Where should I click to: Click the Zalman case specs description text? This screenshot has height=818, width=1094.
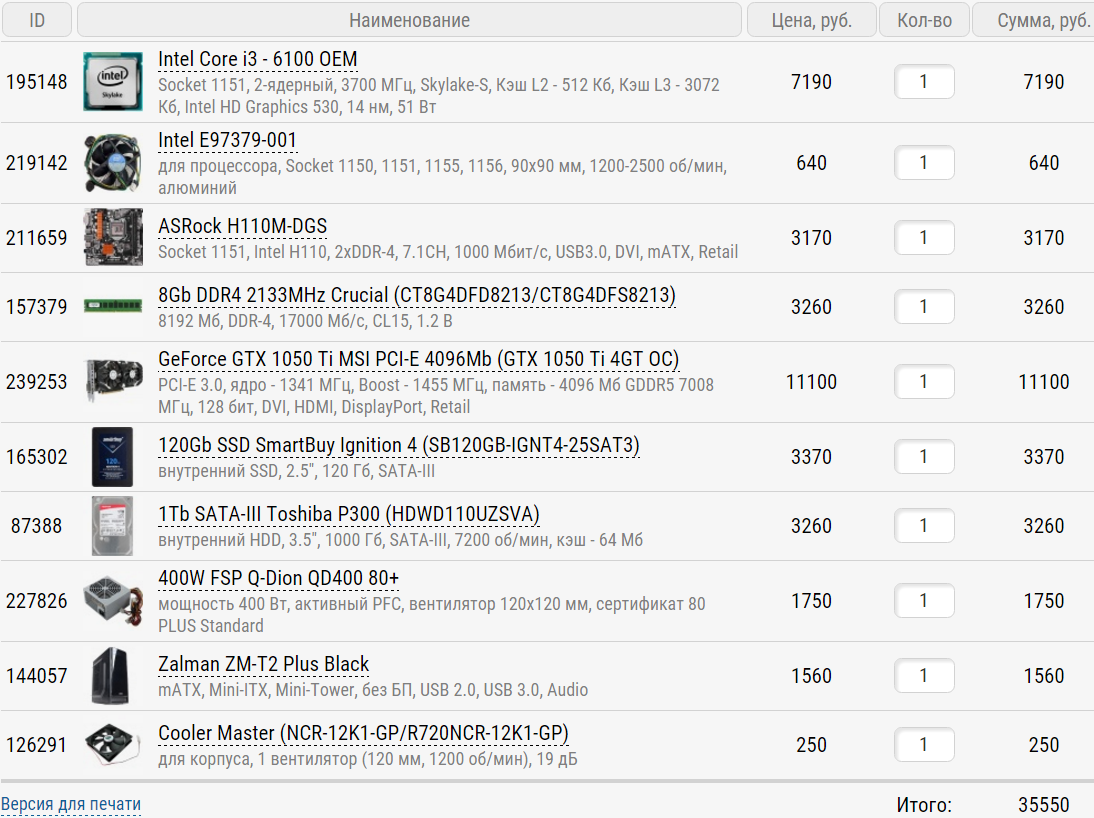373,690
